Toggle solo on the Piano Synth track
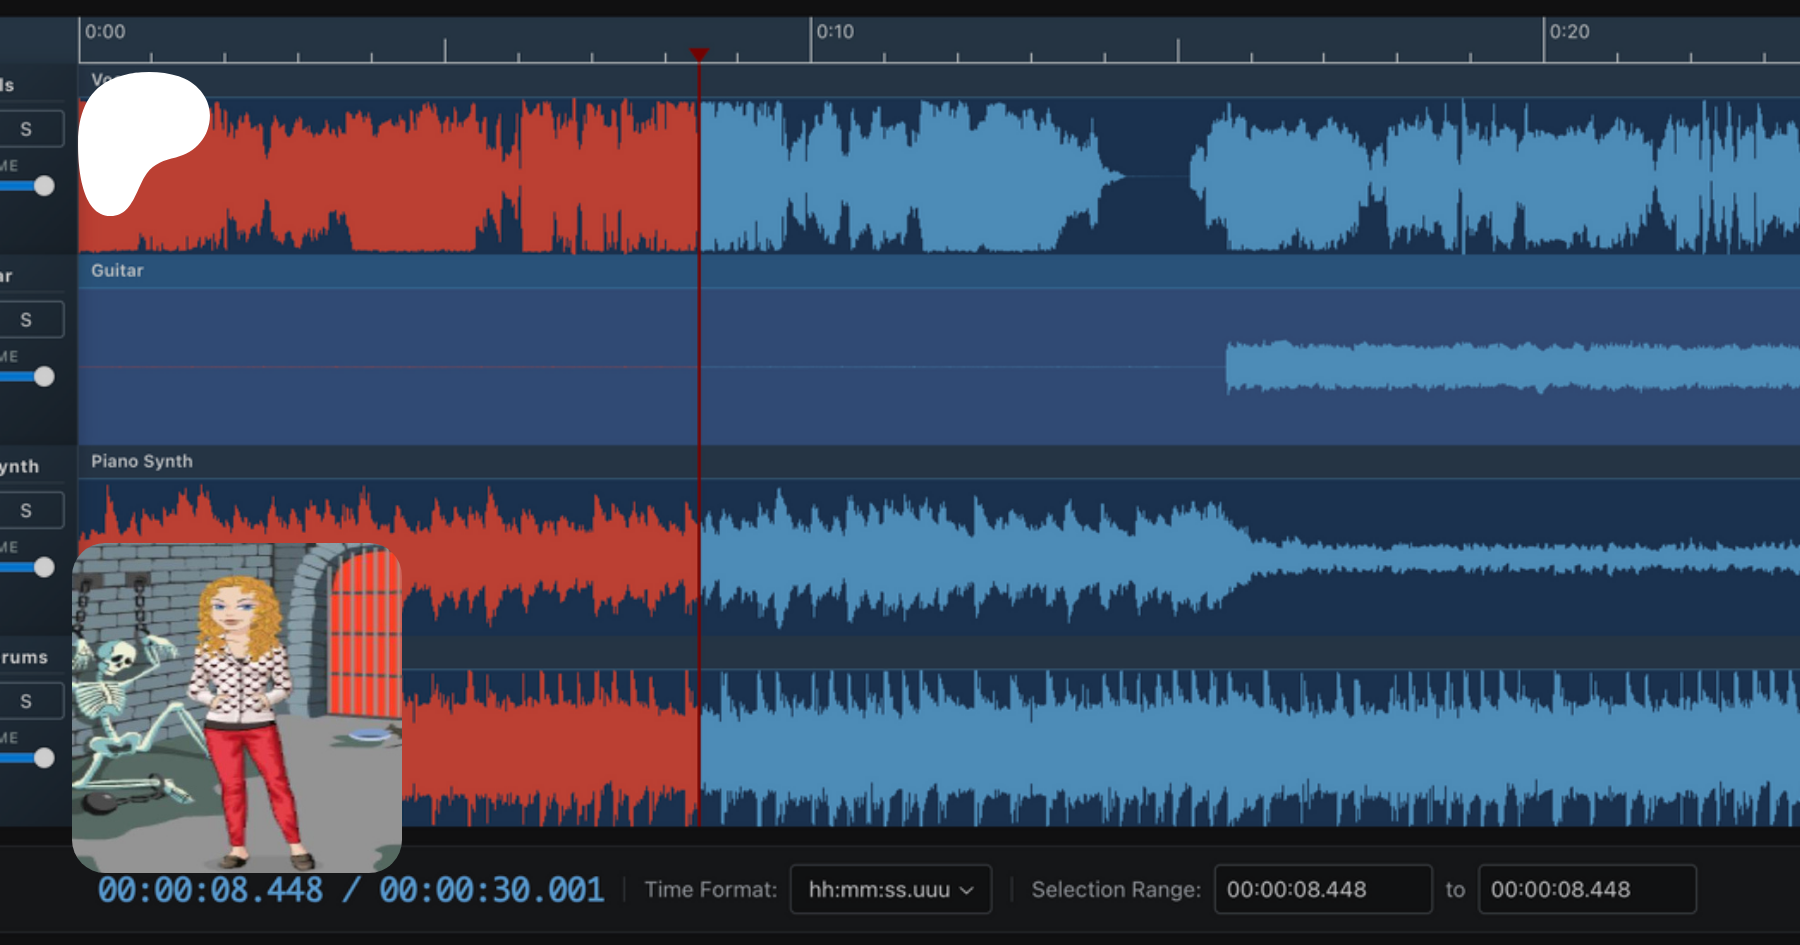The height and width of the screenshot is (945, 1800). coord(27,511)
